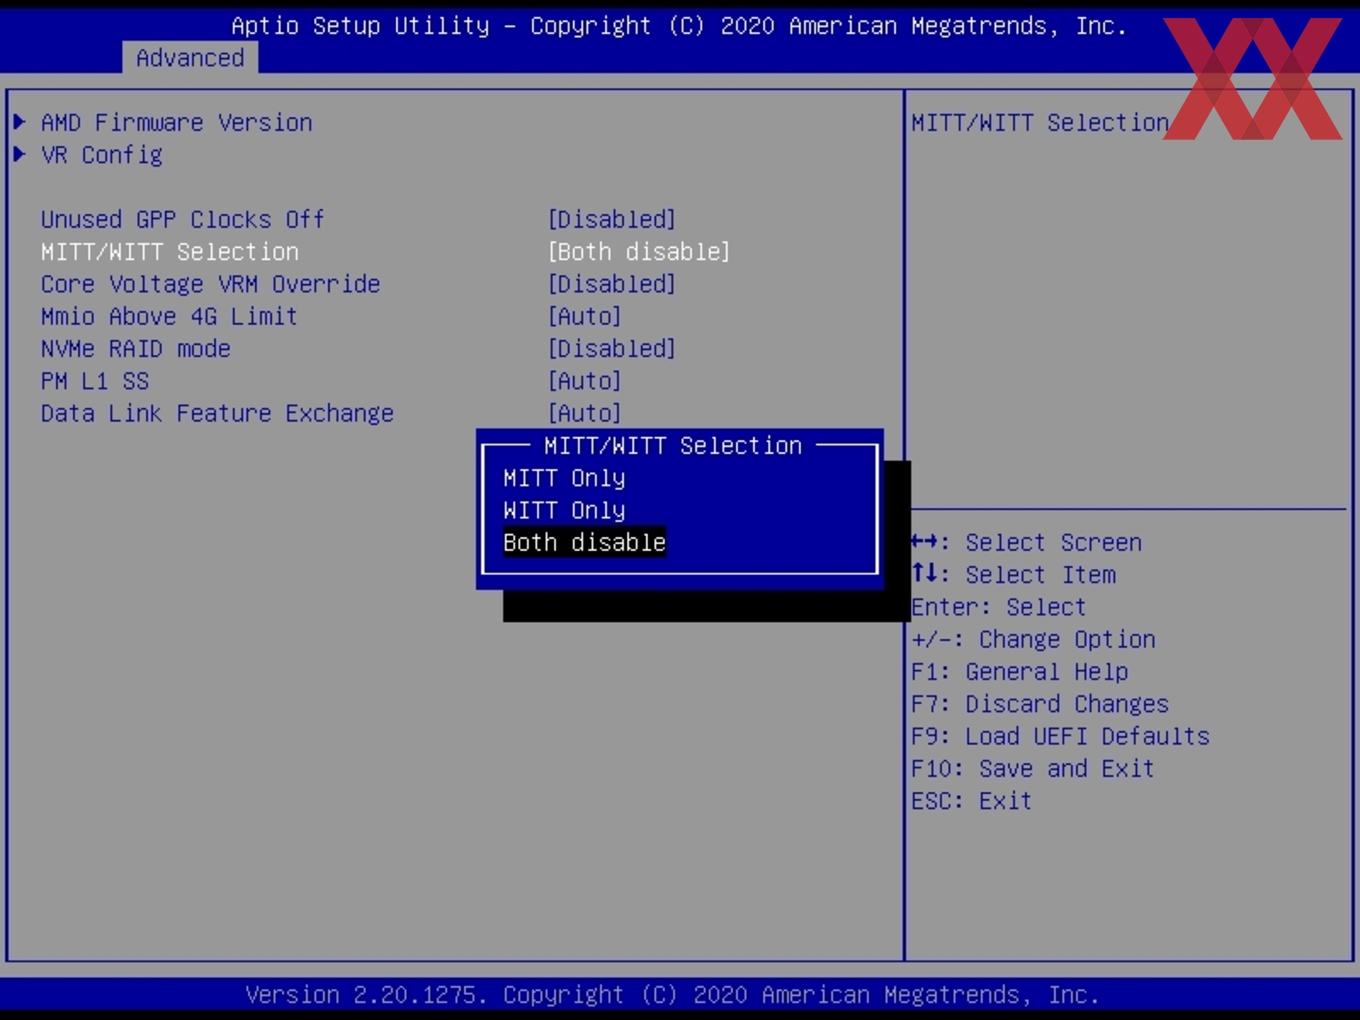Click the Select Screen key hint

pyautogui.click(x=1027, y=542)
